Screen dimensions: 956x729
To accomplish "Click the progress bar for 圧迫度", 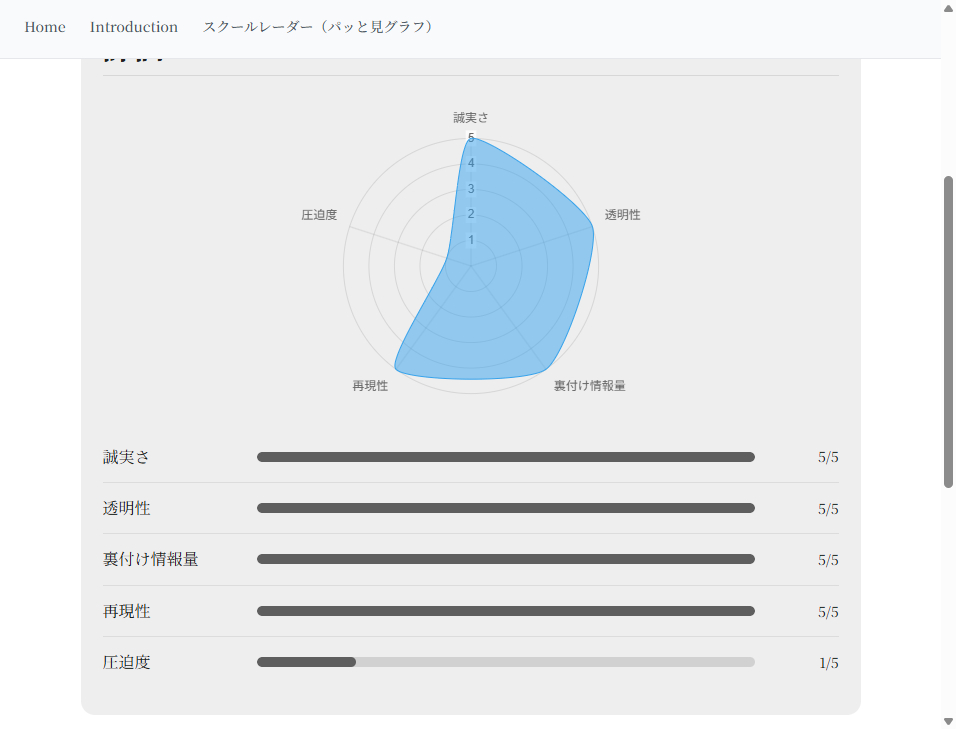I will [x=505, y=661].
